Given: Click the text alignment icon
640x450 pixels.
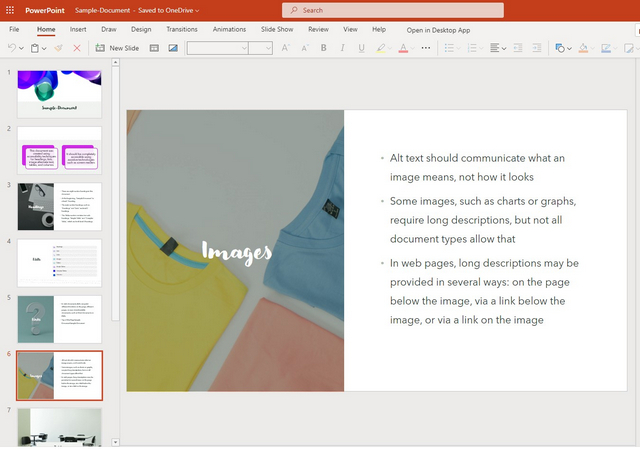Looking at the screenshot, I should tap(494, 48).
